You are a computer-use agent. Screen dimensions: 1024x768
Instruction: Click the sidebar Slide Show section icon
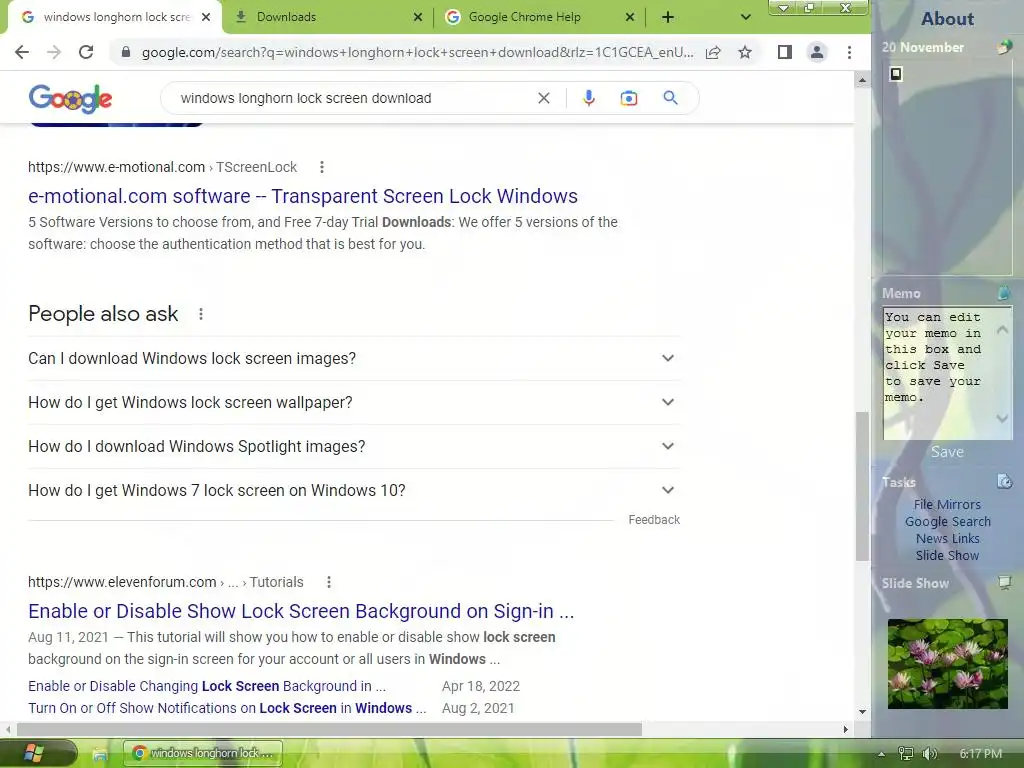[1004, 582]
